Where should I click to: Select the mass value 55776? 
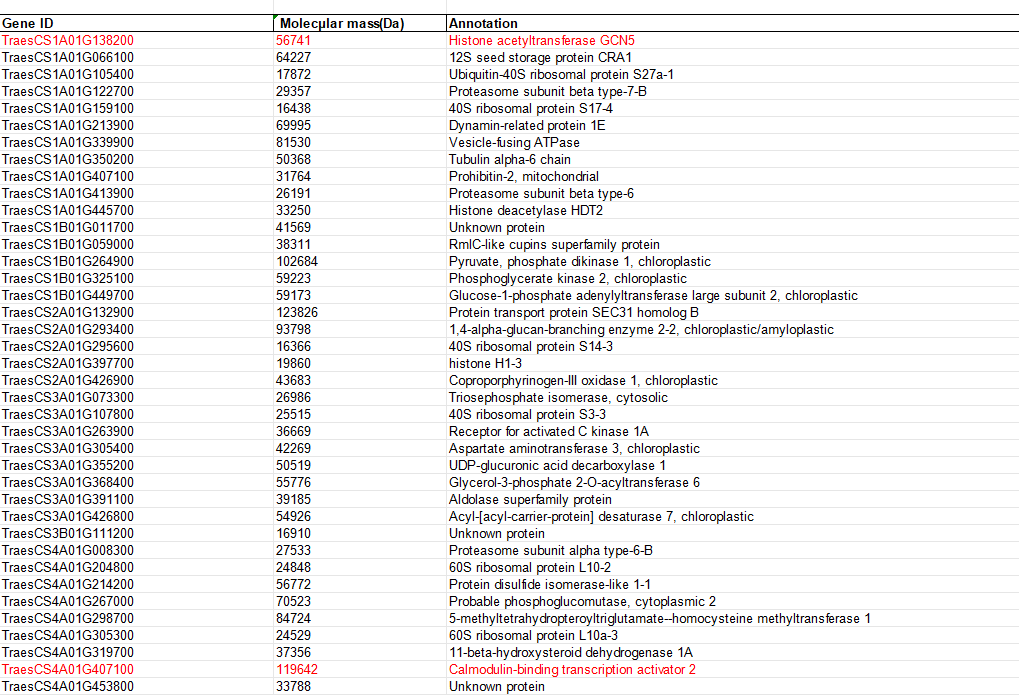coord(294,482)
